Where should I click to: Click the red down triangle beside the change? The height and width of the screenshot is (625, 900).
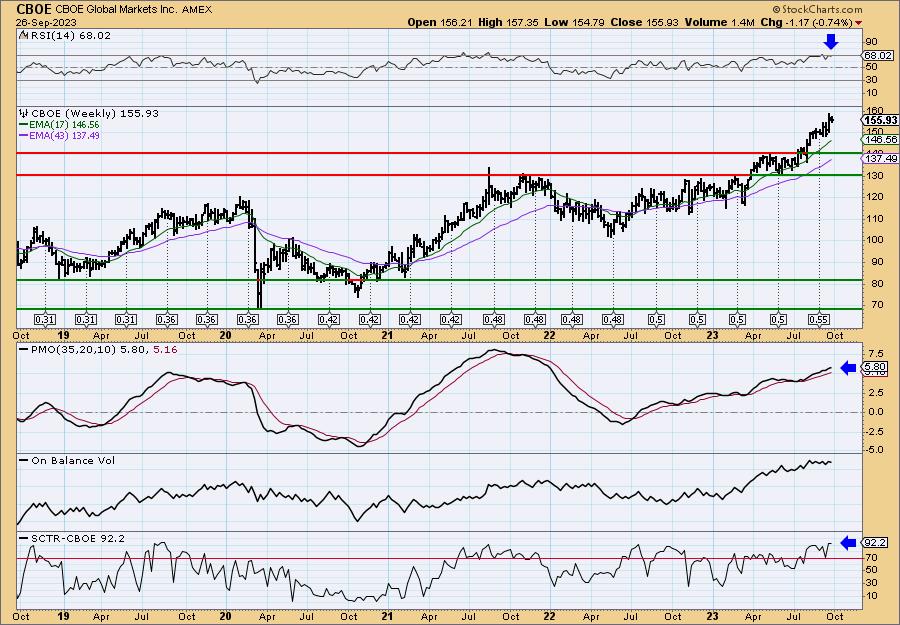pyautogui.click(x=858, y=23)
